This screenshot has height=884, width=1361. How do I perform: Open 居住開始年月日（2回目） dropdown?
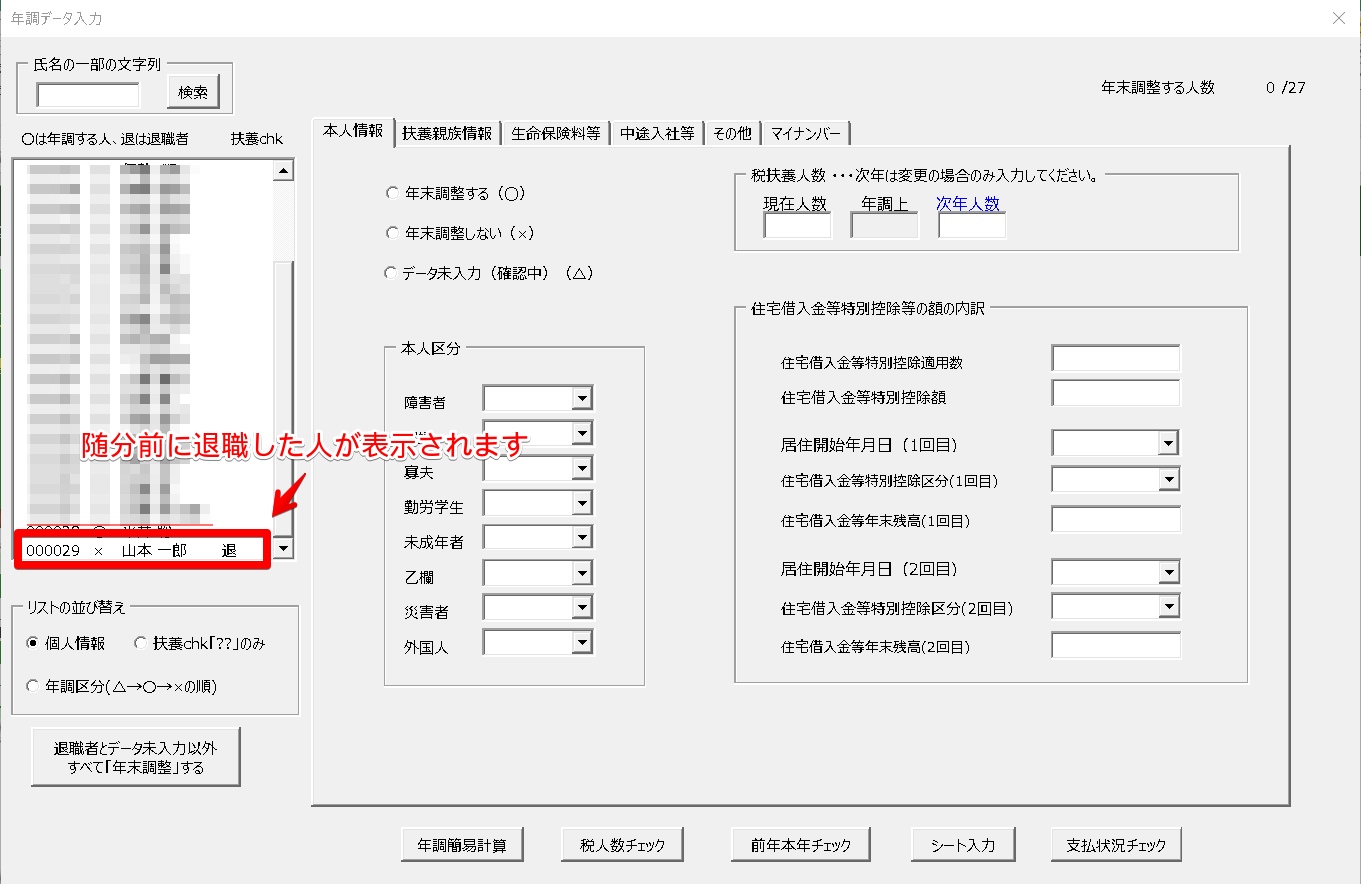tap(1168, 572)
